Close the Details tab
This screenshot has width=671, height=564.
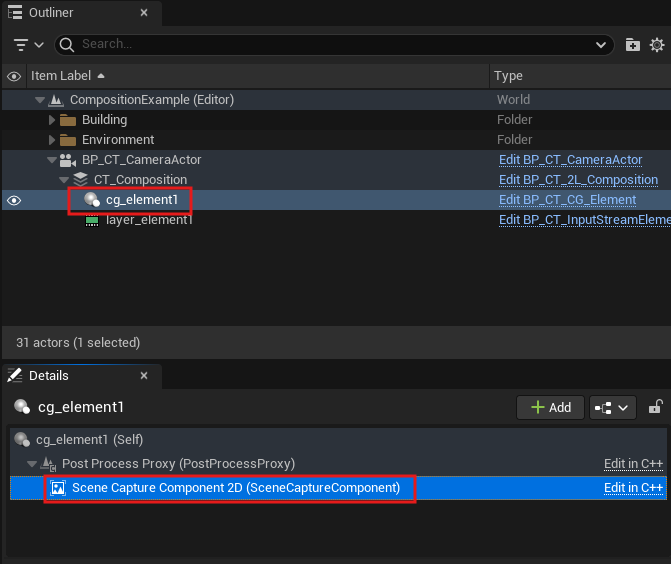[143, 376]
